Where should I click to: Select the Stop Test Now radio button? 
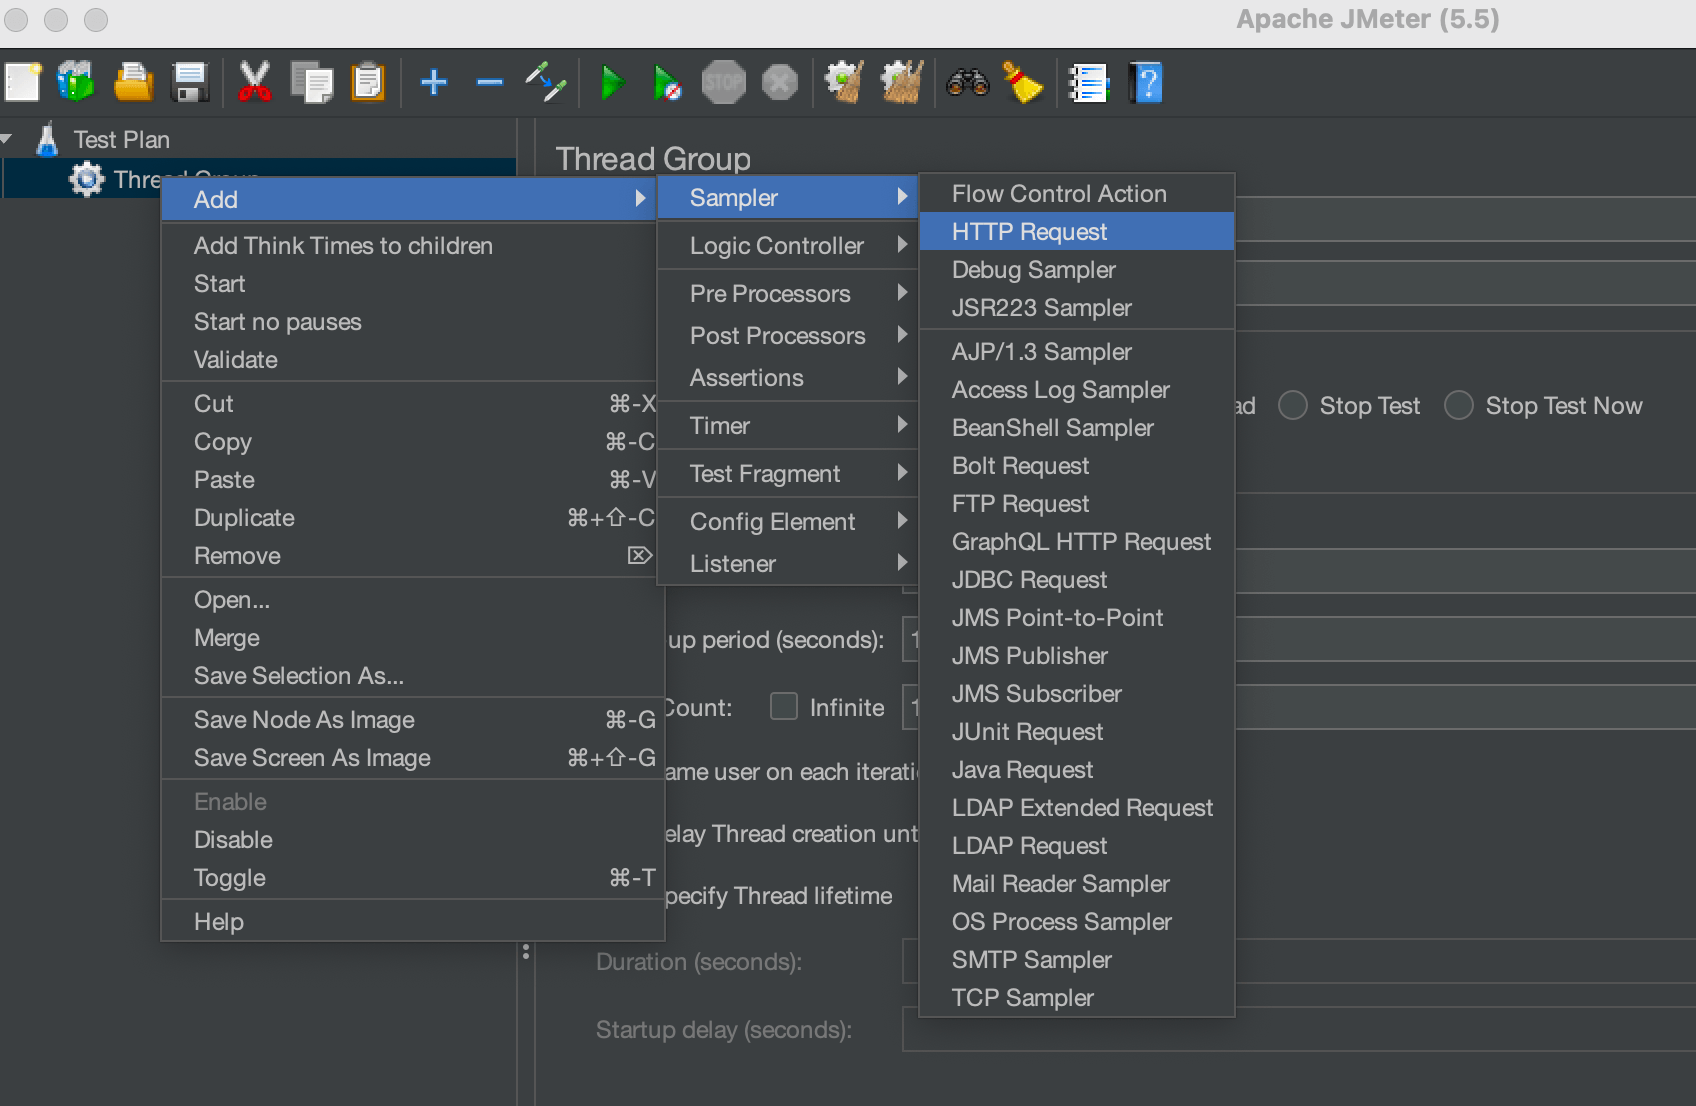tap(1459, 405)
